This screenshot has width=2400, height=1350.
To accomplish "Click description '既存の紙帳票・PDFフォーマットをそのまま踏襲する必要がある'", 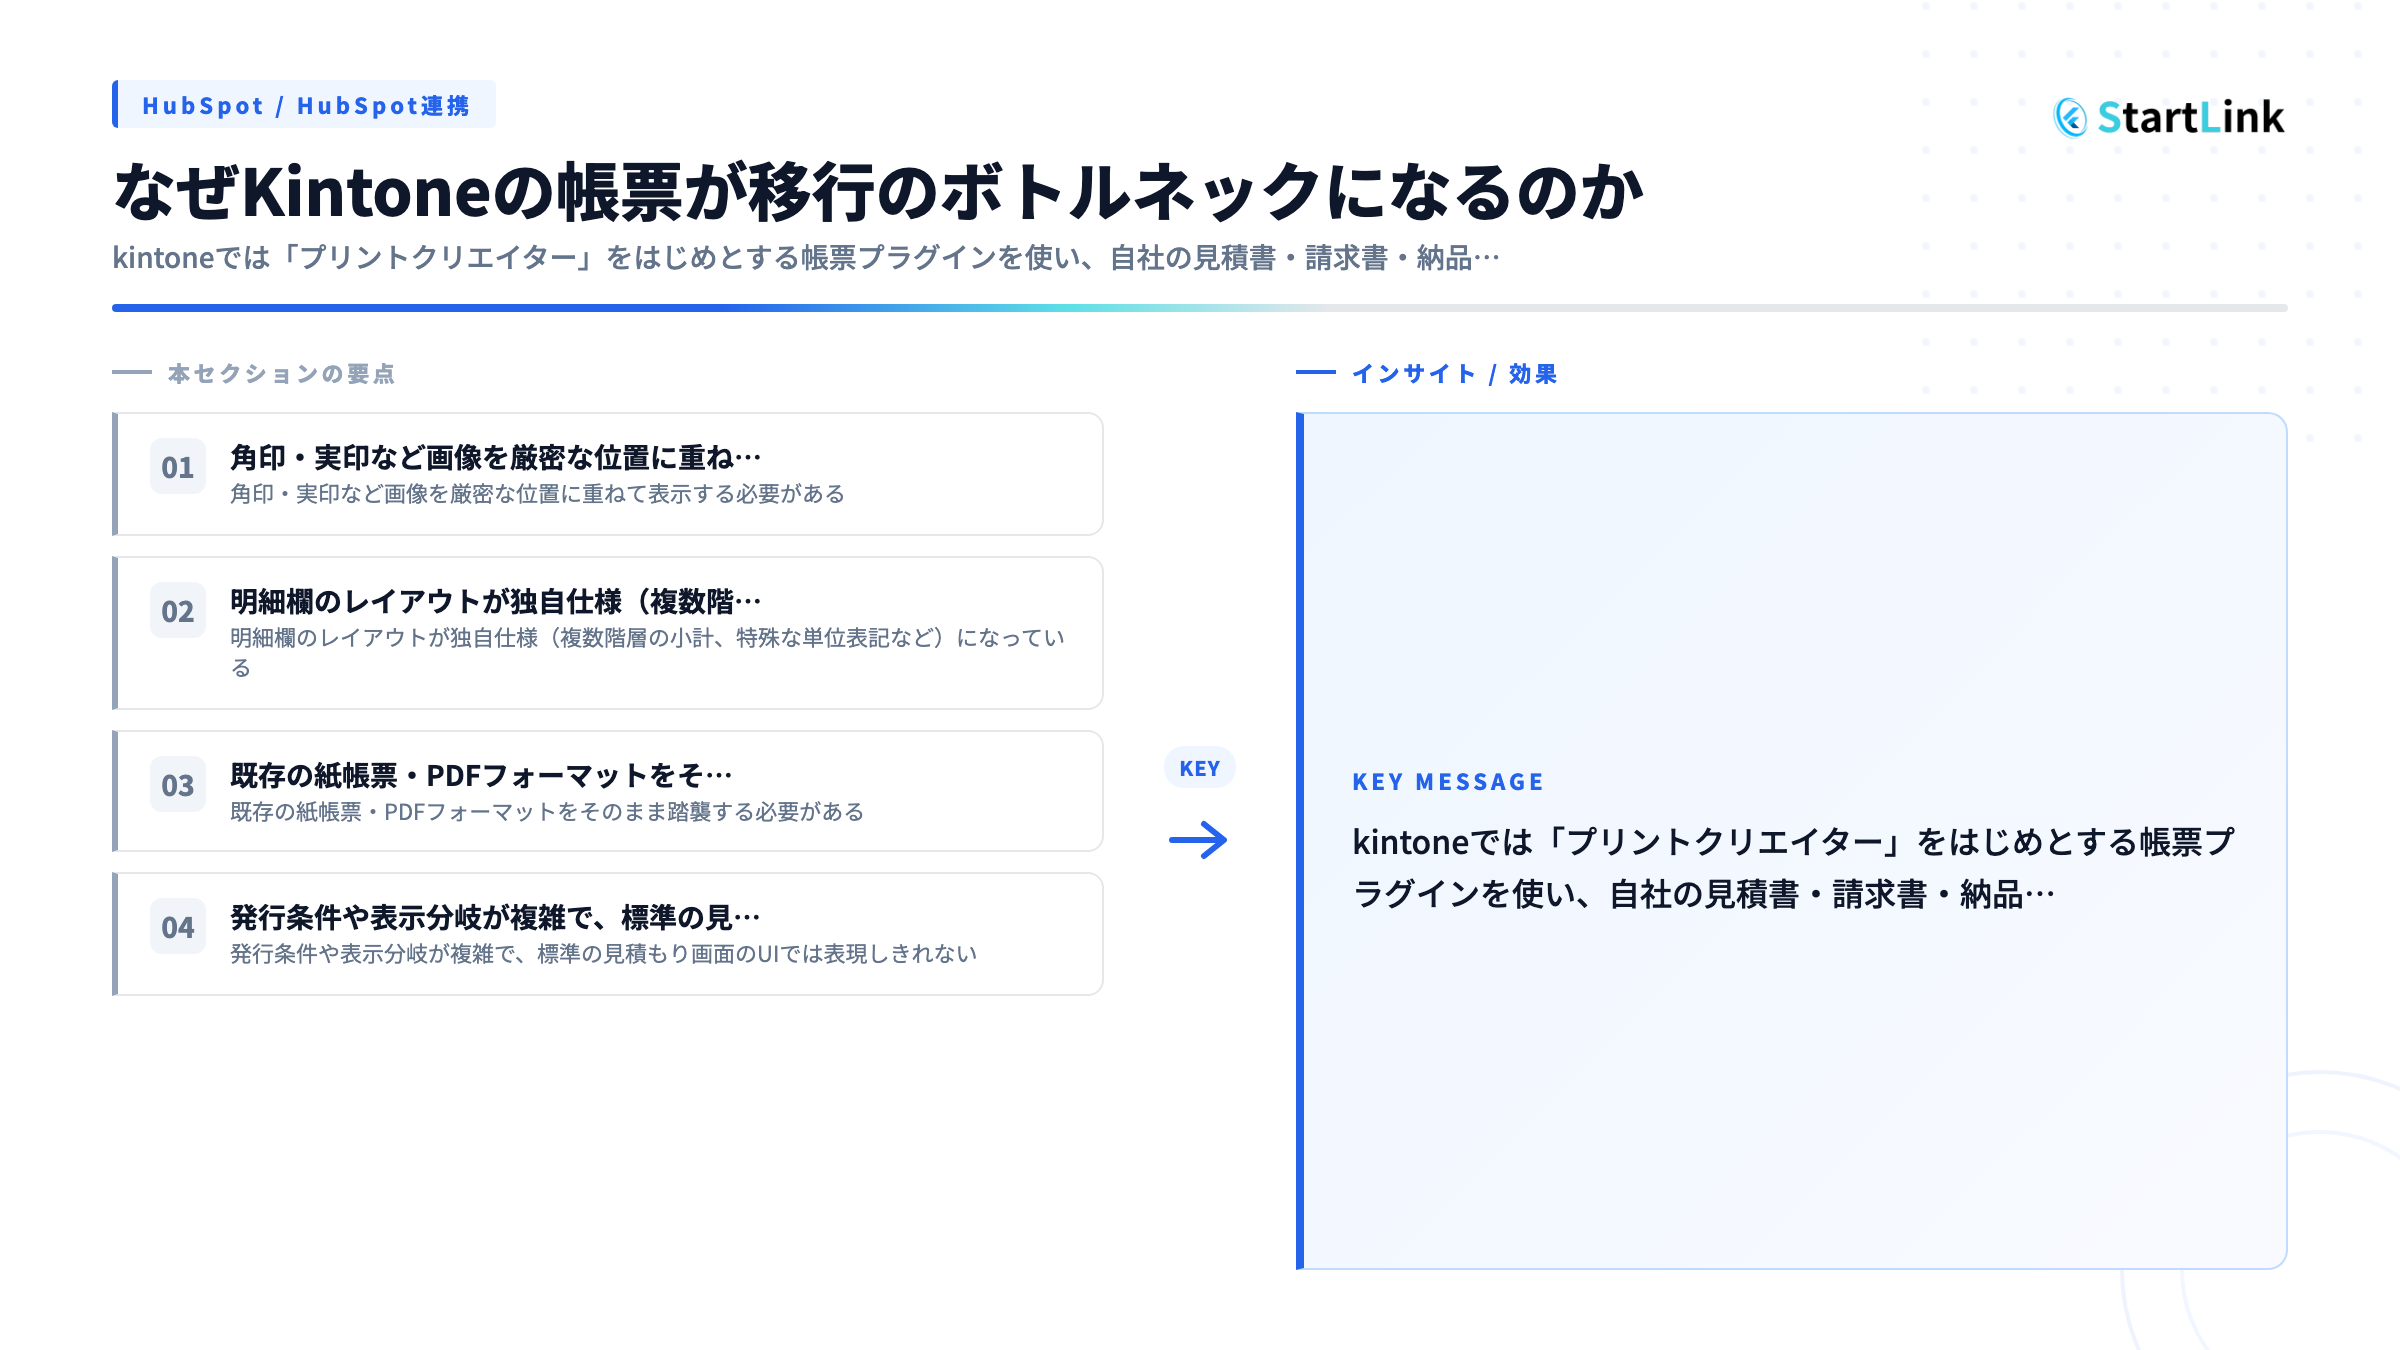I will click(547, 812).
